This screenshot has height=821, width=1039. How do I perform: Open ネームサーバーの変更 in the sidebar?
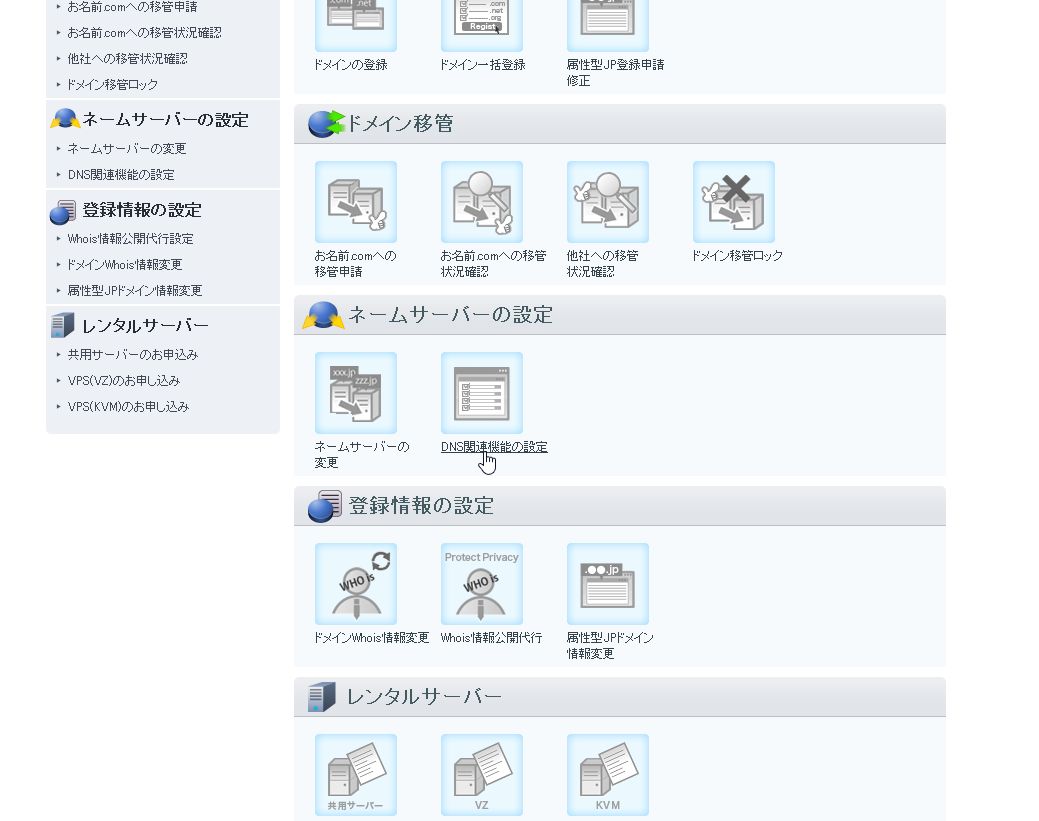point(127,148)
